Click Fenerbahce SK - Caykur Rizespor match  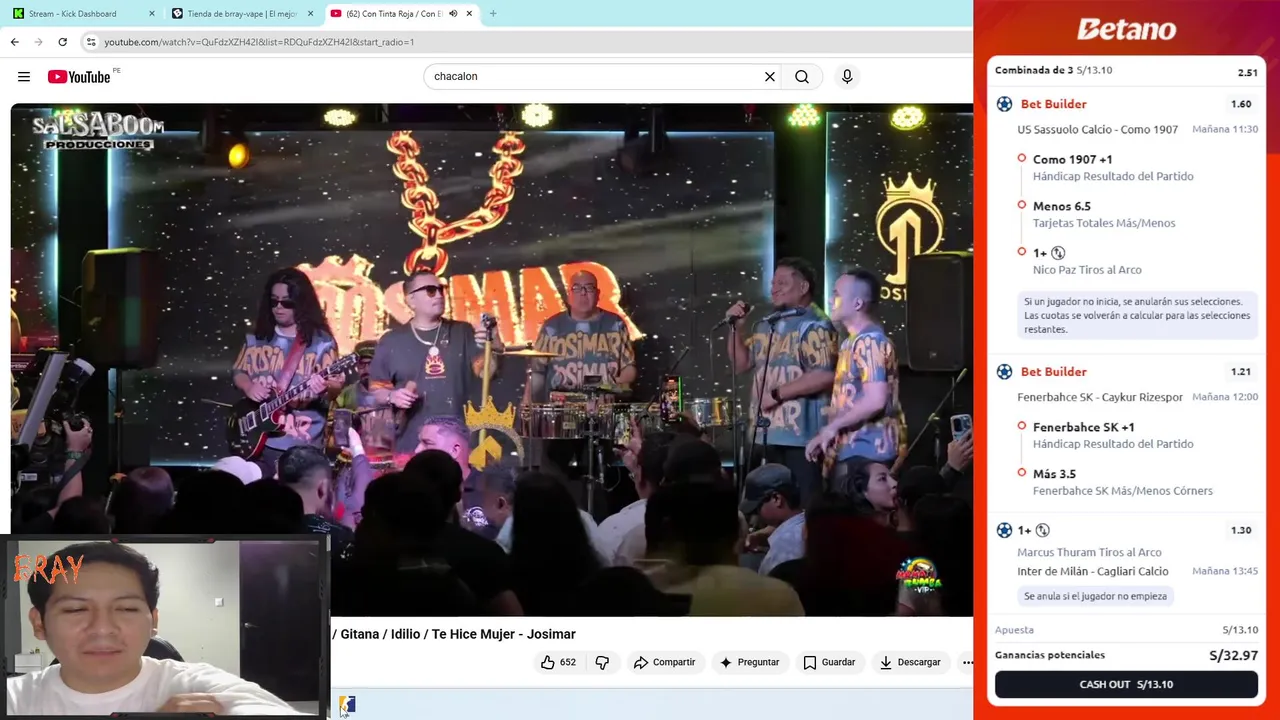[1100, 397]
